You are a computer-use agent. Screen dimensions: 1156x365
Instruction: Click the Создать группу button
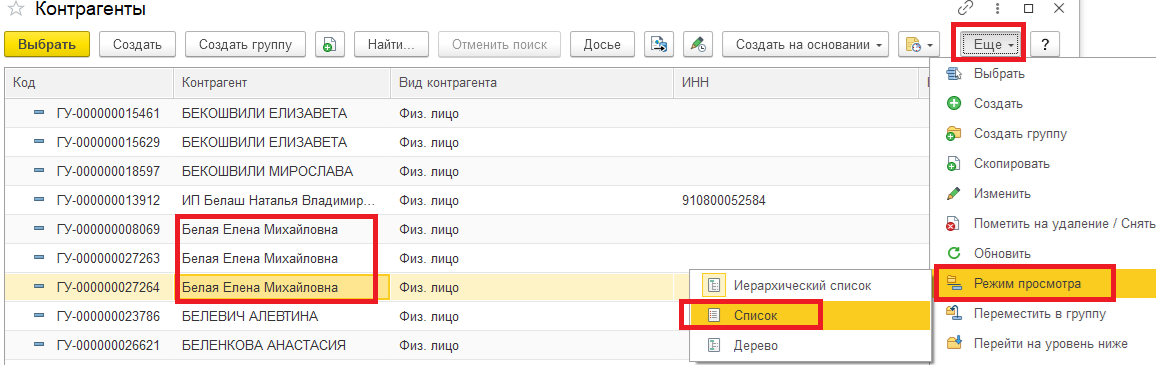(246, 44)
